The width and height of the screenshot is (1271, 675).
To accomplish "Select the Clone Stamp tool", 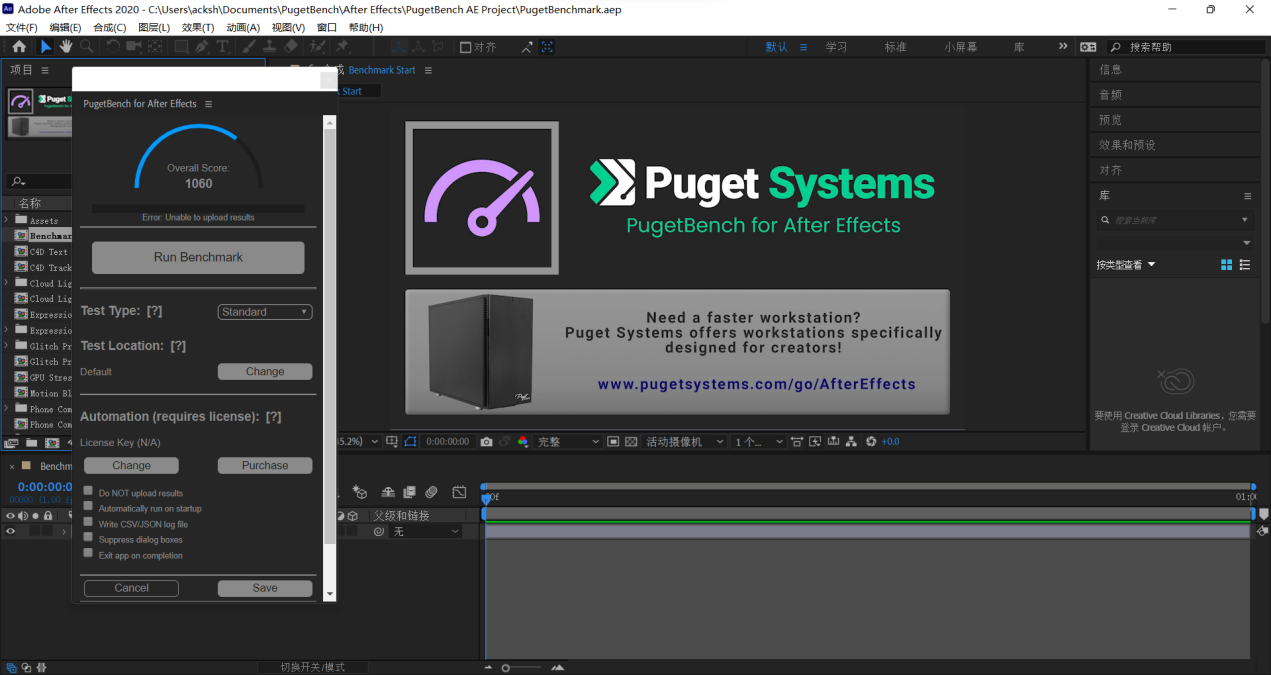I will (x=269, y=47).
